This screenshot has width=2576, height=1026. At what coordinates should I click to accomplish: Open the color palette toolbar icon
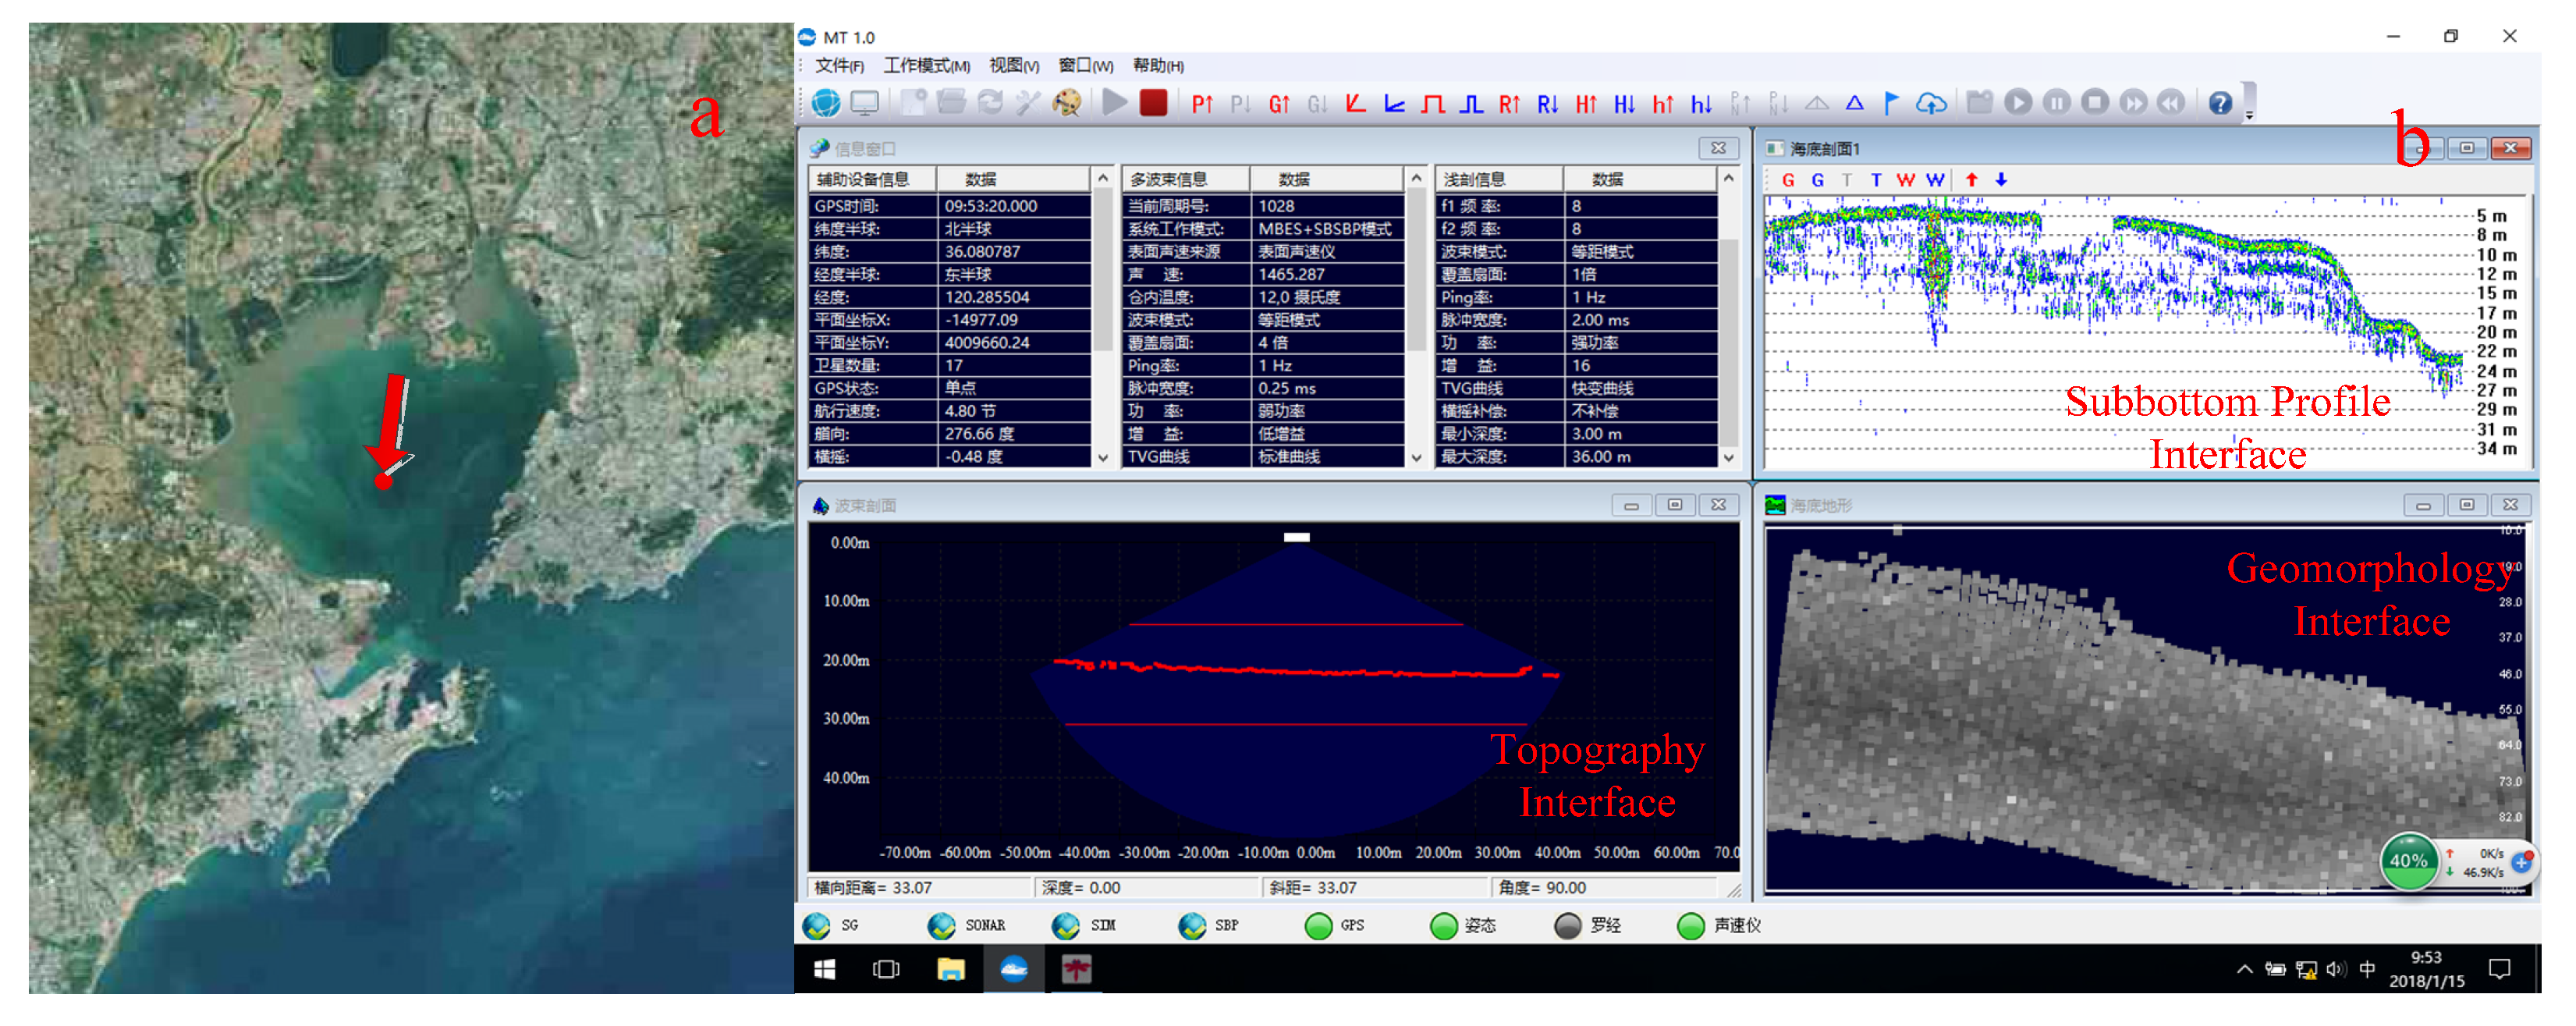point(1066,102)
